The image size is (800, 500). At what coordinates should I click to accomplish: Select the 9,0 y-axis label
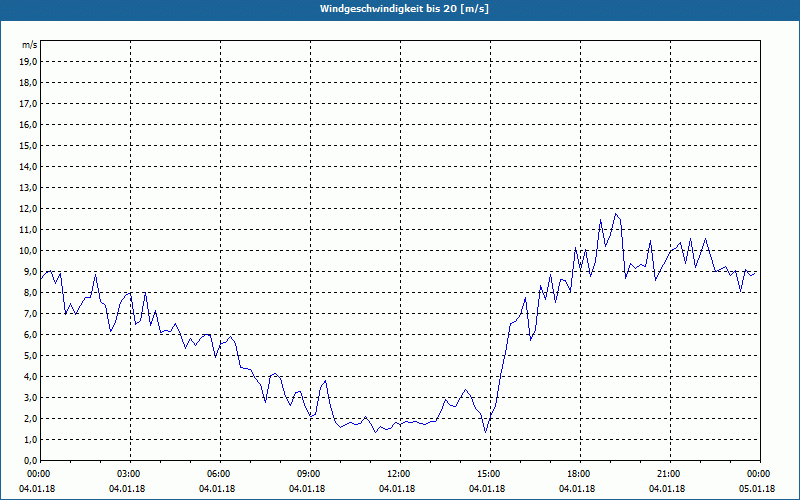30,271
